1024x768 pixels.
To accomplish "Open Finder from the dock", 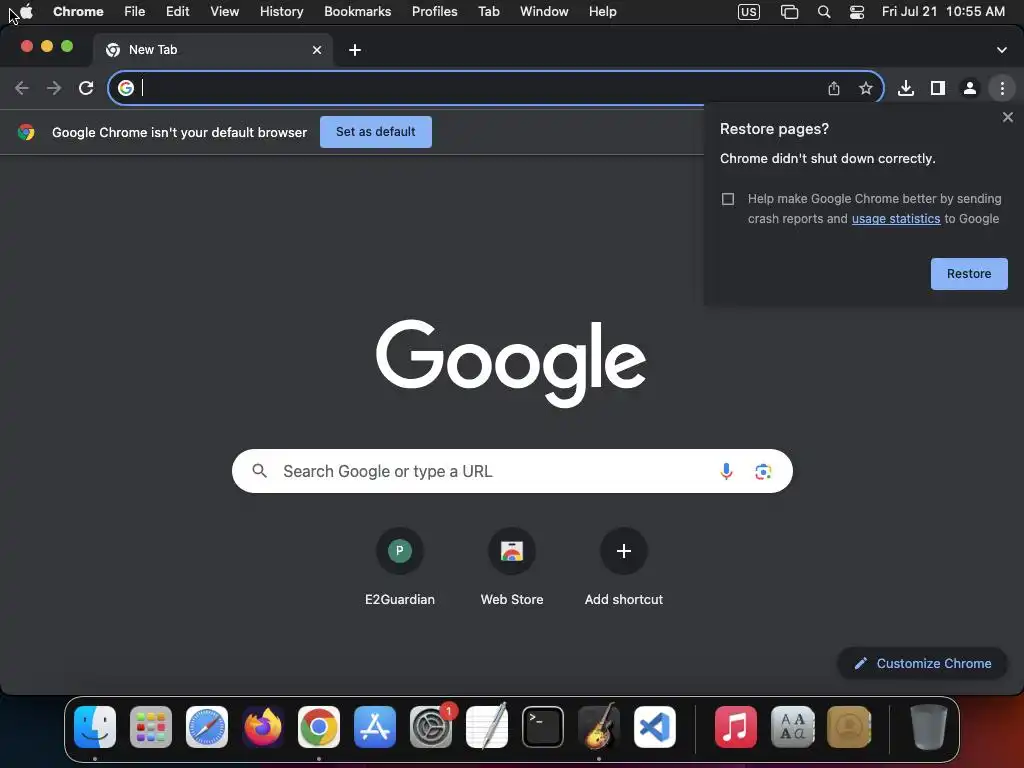I will (95, 727).
